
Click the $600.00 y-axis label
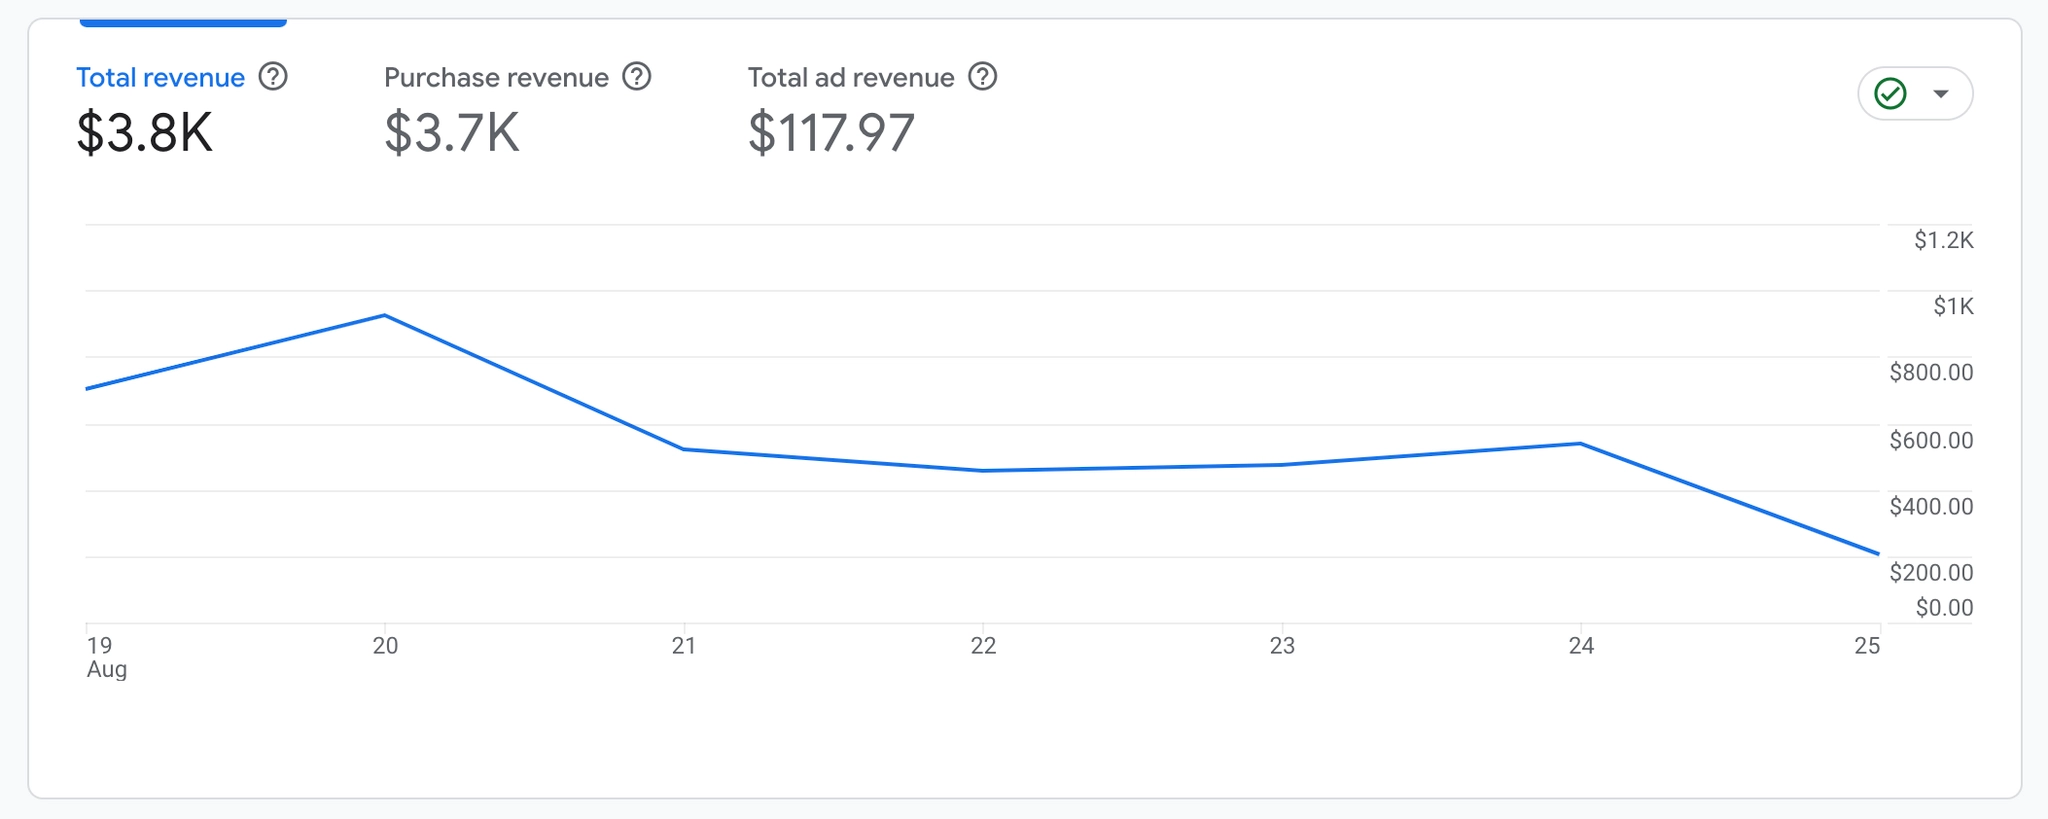[1931, 440]
